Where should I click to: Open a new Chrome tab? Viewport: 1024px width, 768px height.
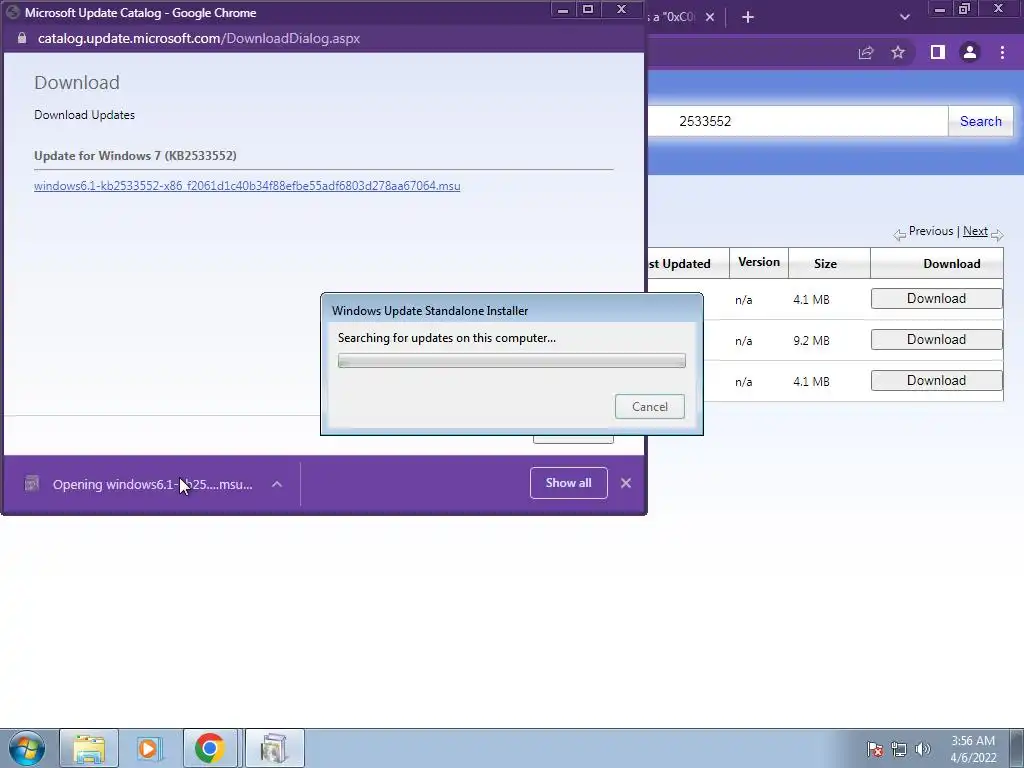tap(748, 18)
